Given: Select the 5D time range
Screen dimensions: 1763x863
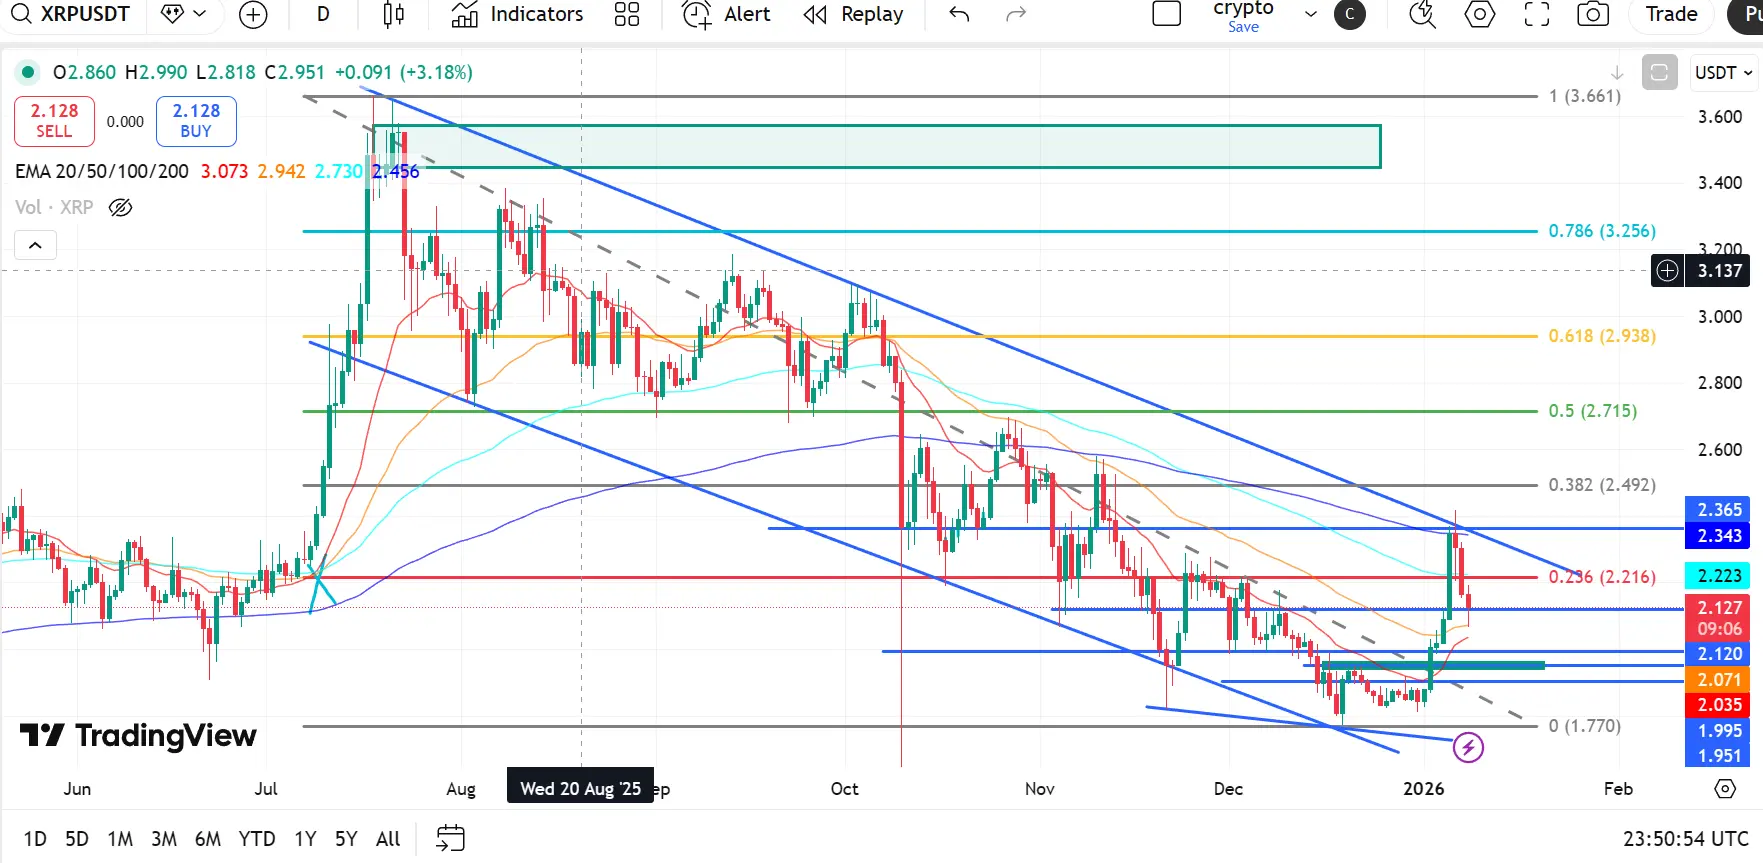Looking at the screenshot, I should click(77, 839).
